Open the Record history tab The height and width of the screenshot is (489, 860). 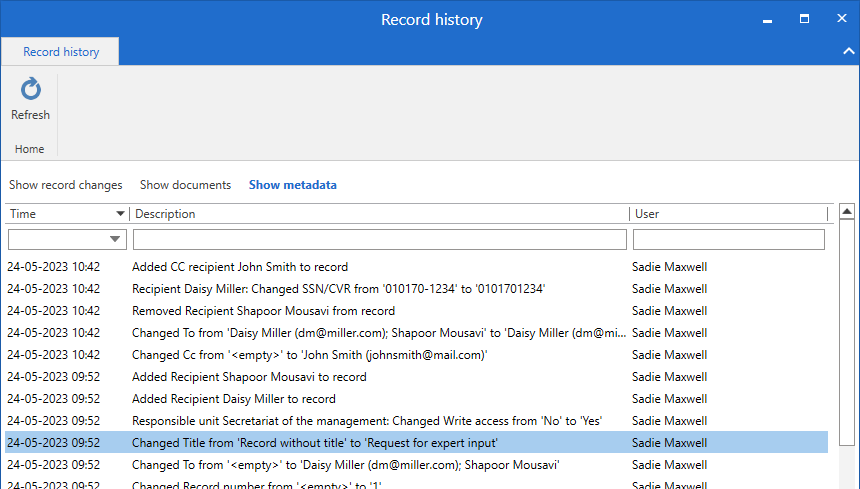coord(61,52)
